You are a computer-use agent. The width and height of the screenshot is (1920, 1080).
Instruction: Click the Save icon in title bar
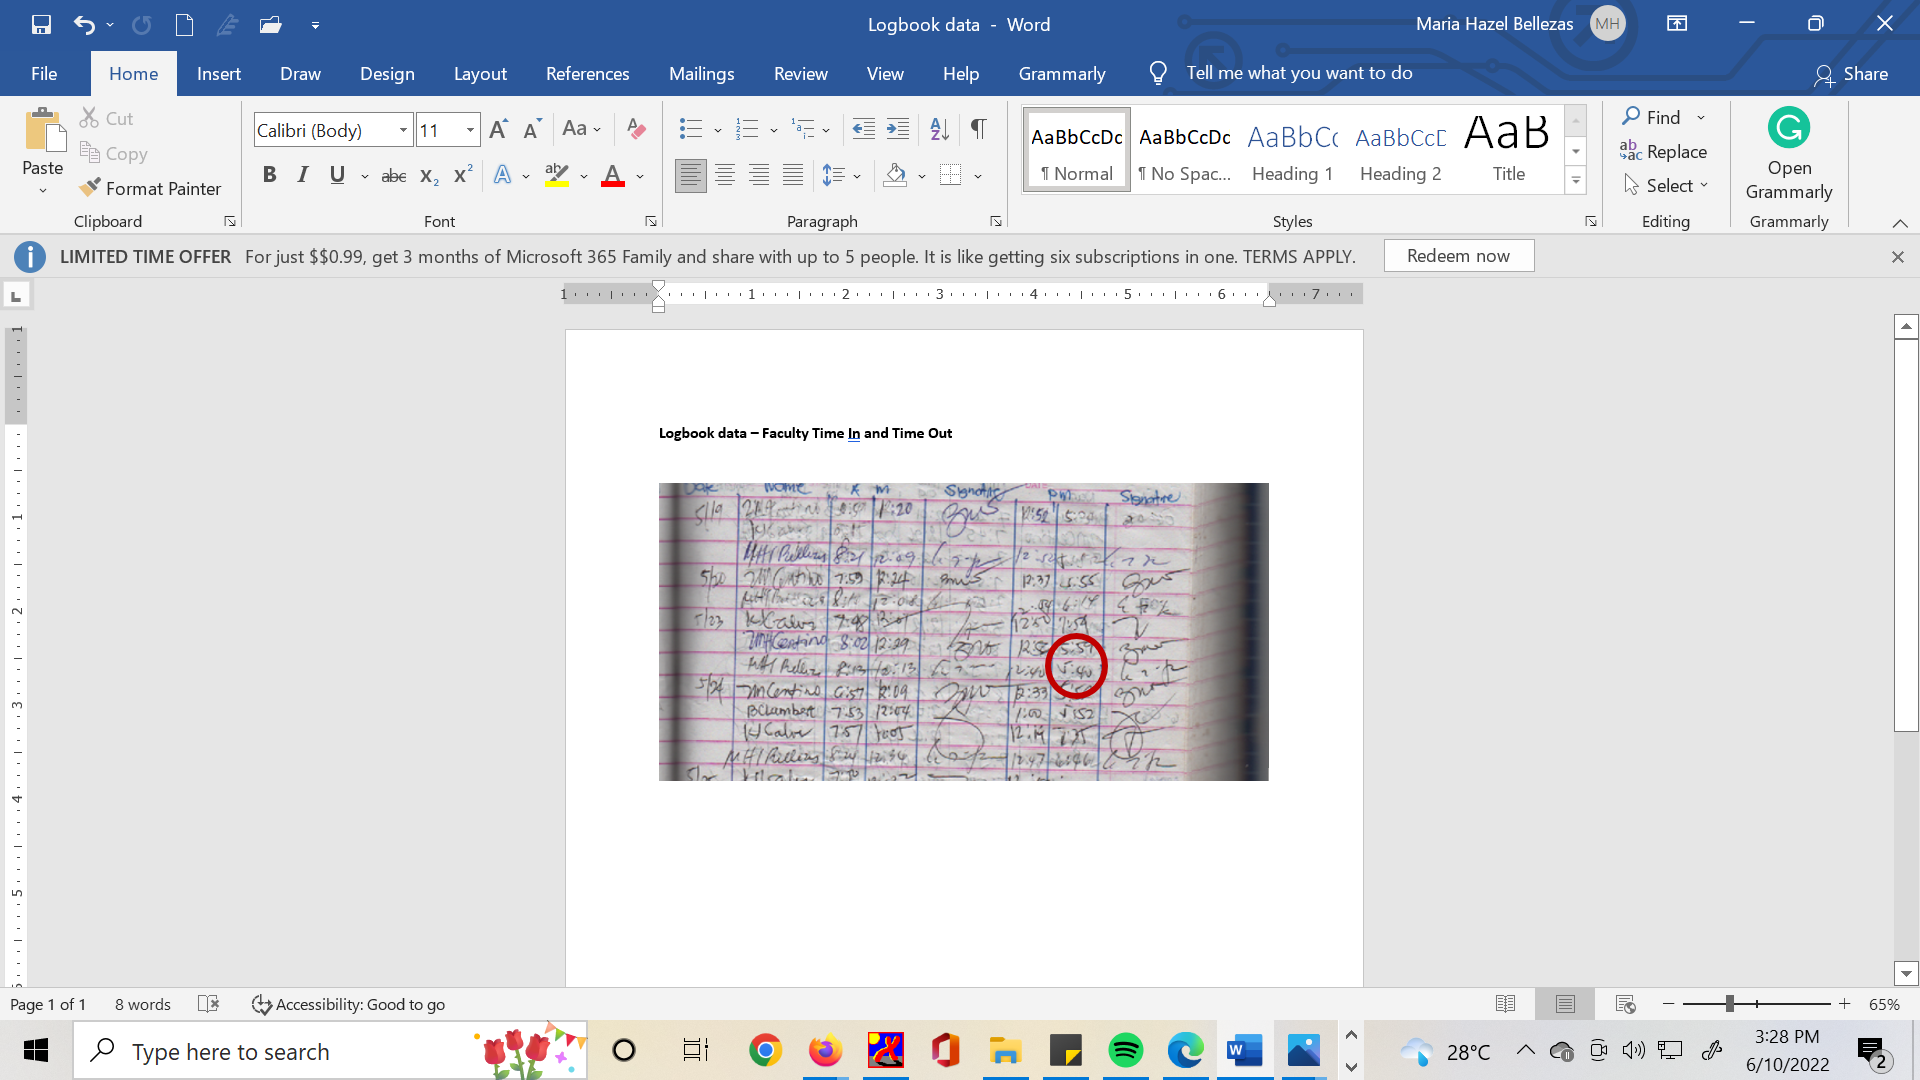pyautogui.click(x=41, y=24)
